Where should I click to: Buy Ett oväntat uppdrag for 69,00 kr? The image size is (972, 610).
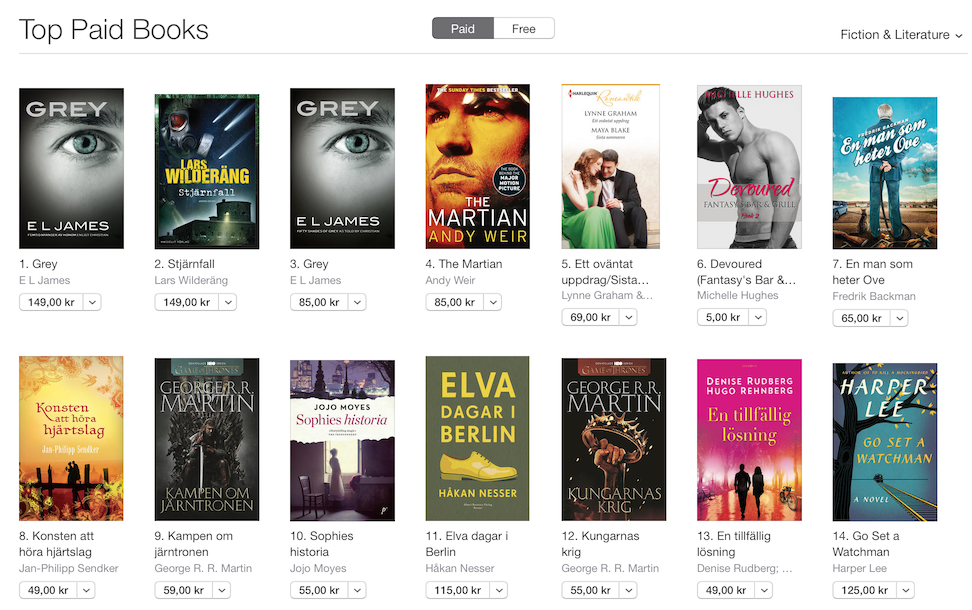tap(590, 317)
